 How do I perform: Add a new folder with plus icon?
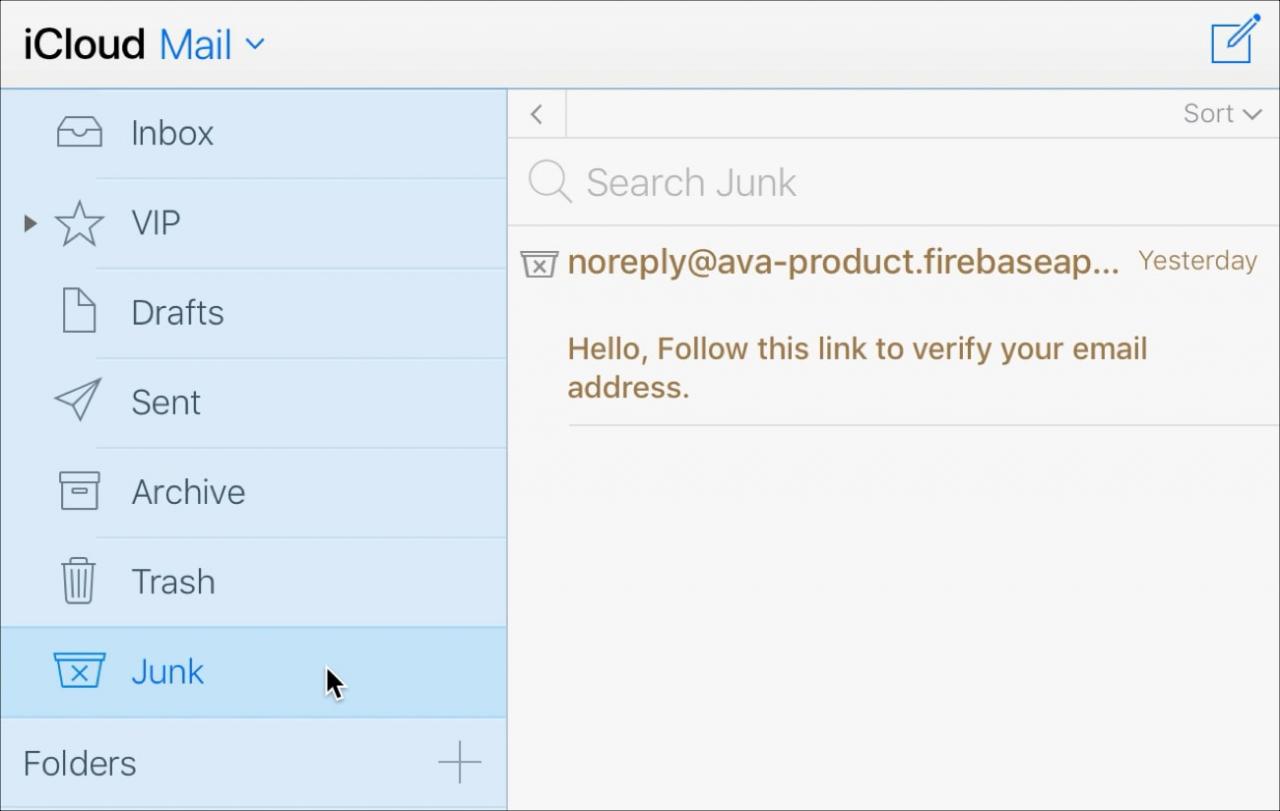tap(460, 764)
